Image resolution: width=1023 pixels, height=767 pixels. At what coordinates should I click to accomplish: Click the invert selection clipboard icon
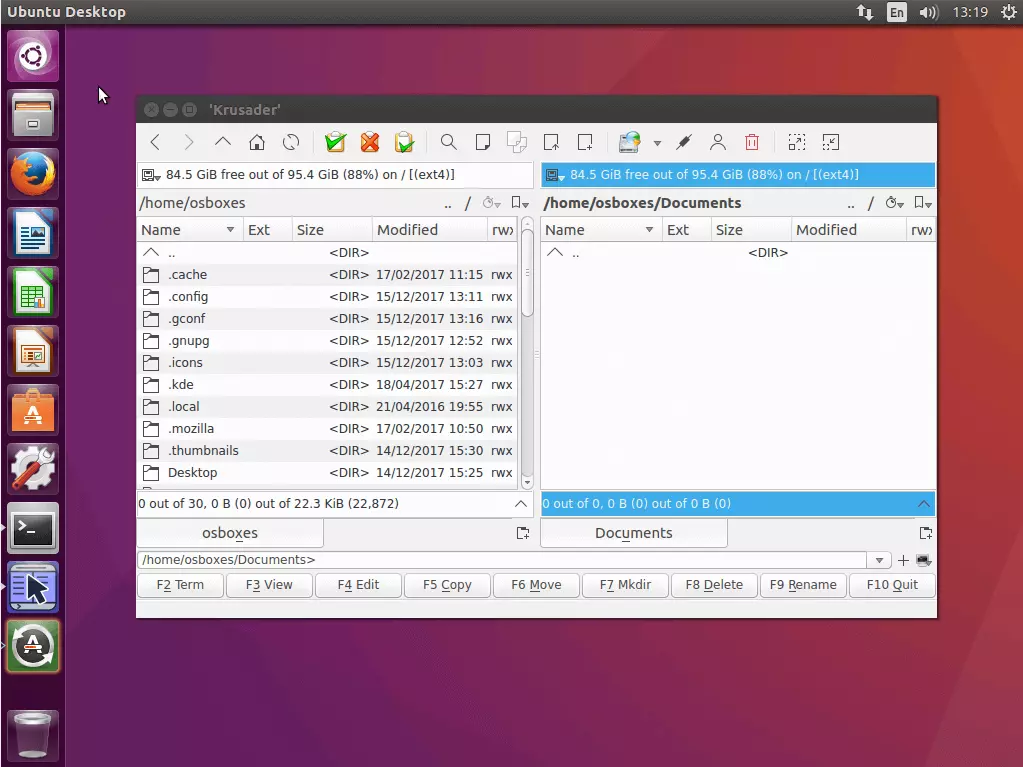click(404, 142)
